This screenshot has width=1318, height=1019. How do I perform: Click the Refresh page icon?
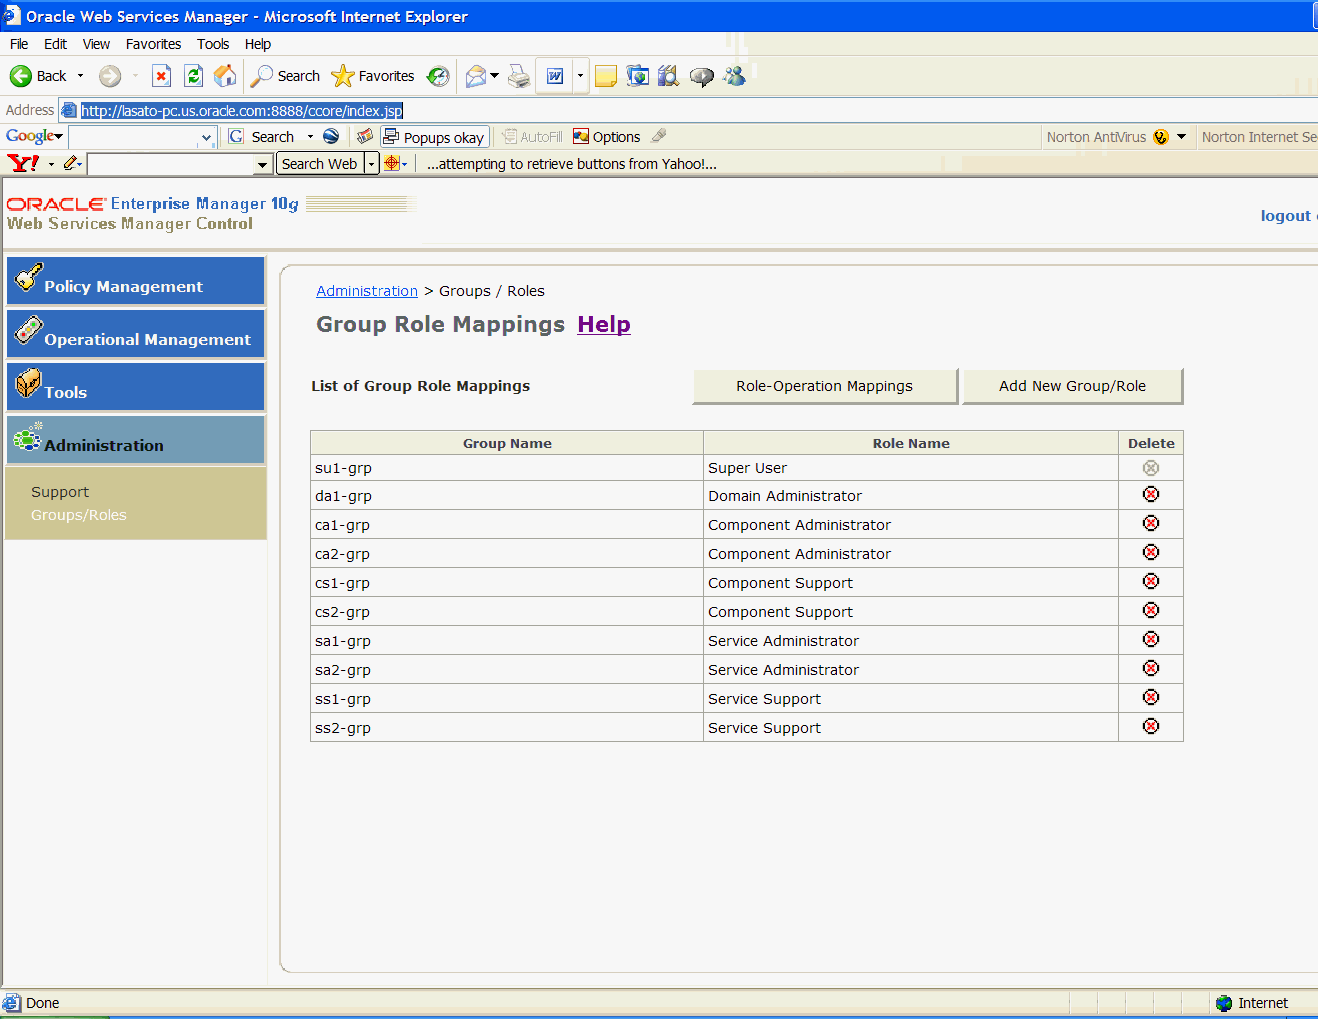pos(194,76)
